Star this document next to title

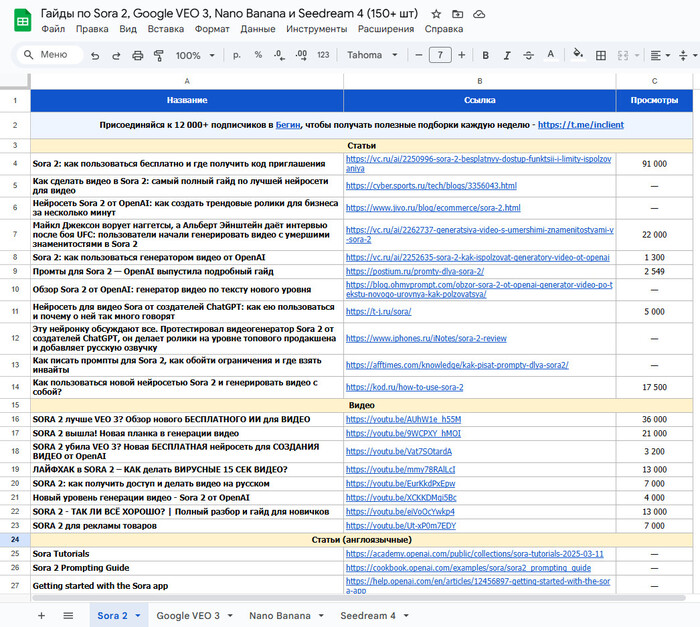pos(436,14)
